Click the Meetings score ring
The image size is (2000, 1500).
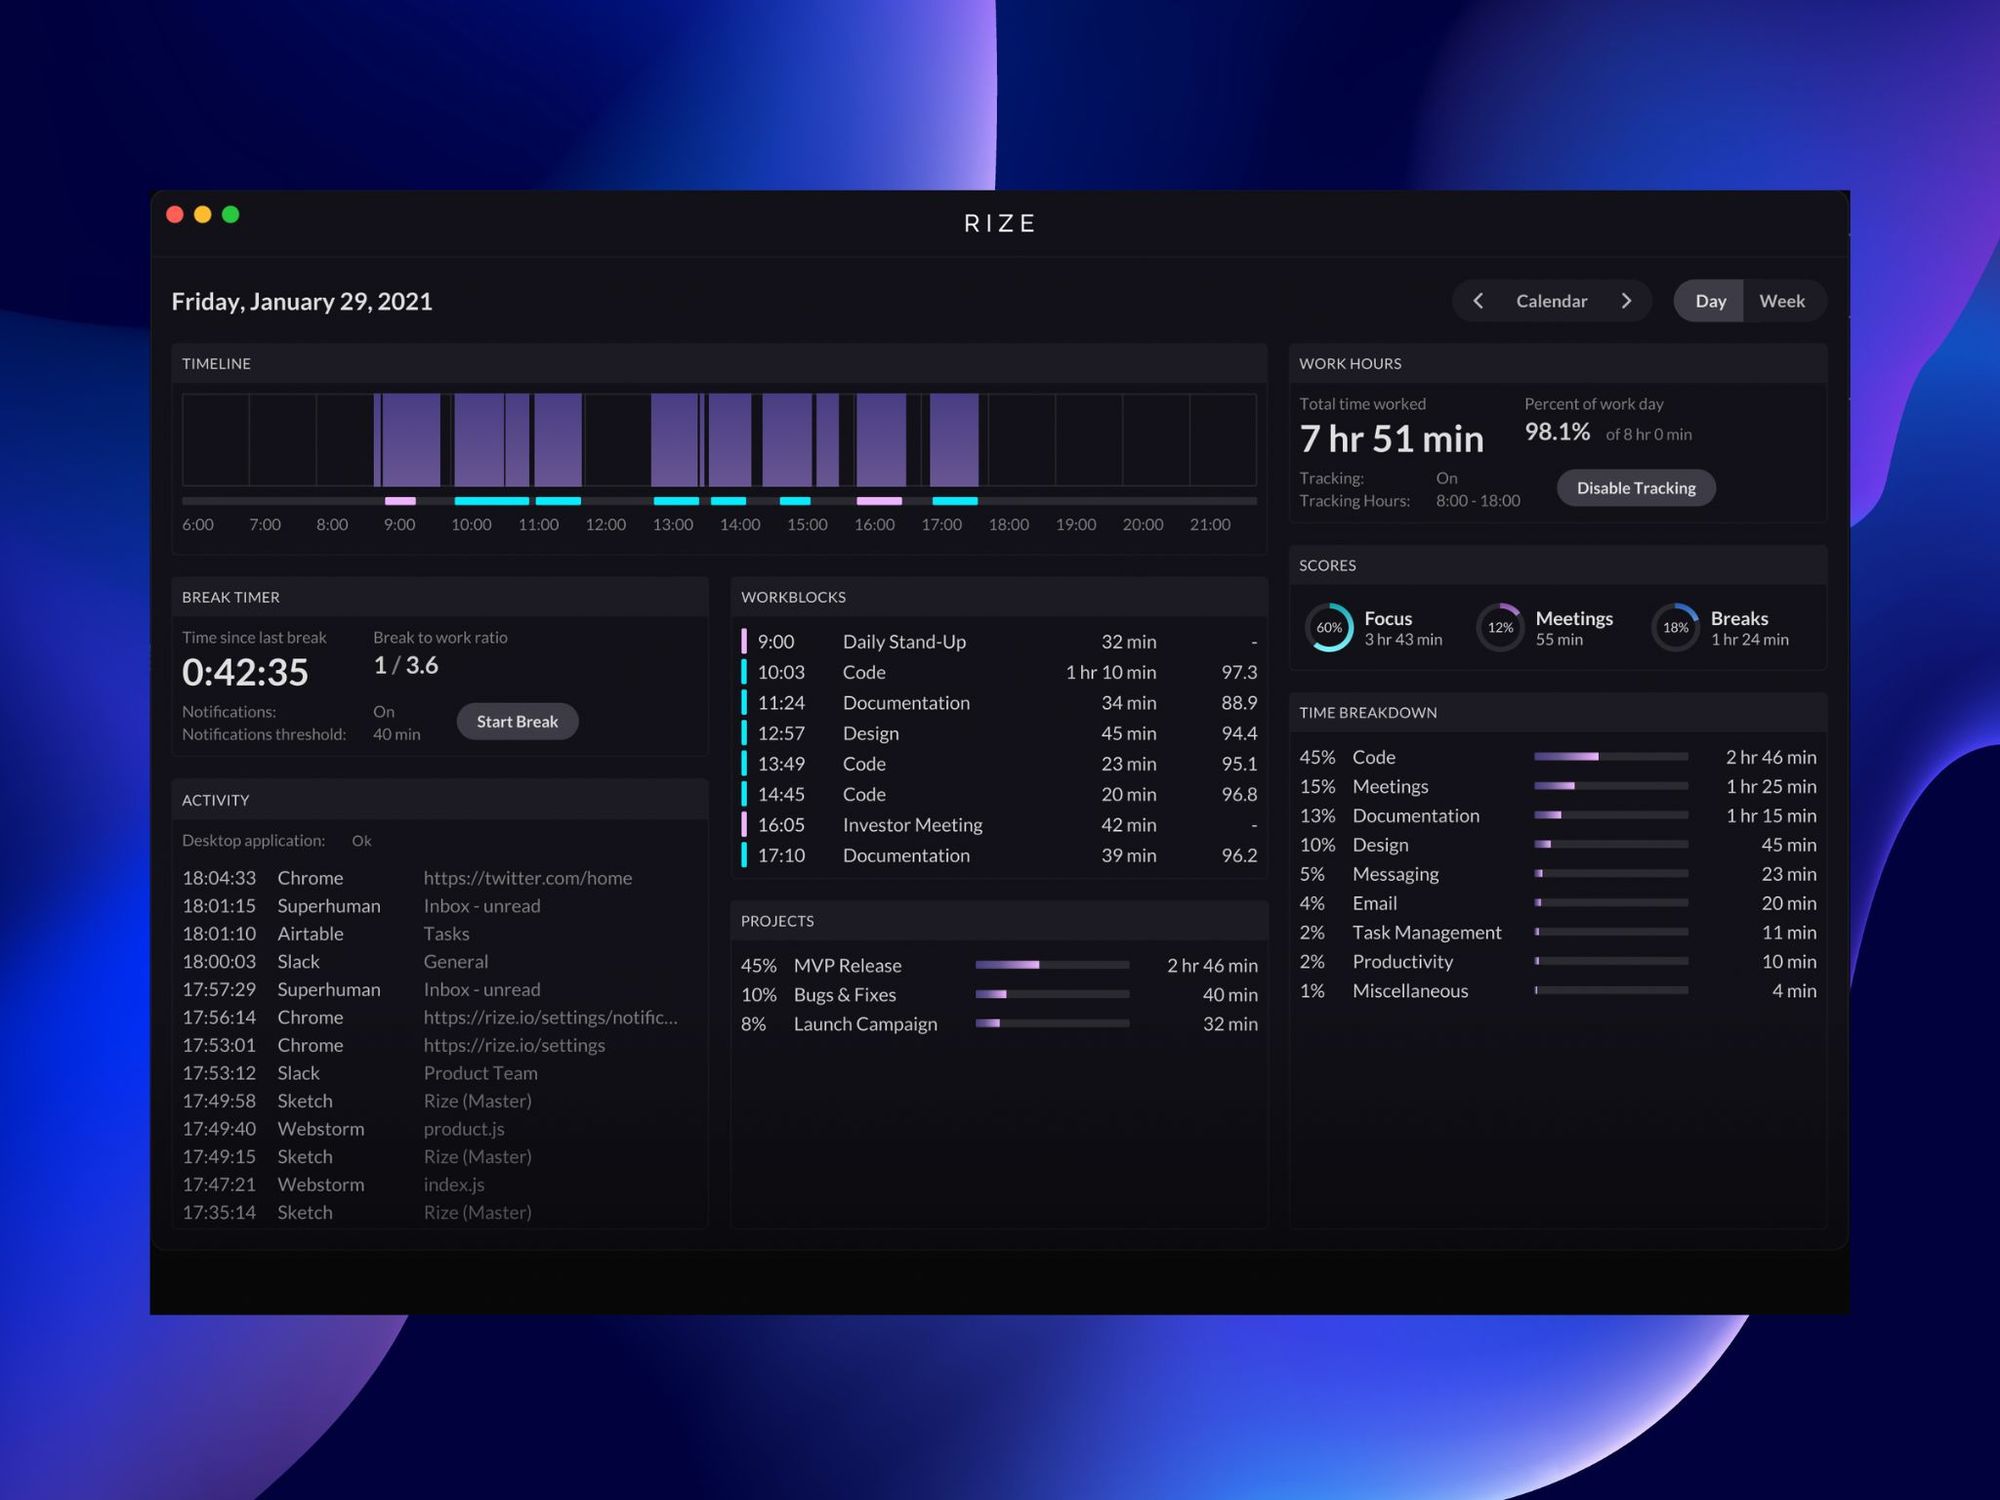1500,628
